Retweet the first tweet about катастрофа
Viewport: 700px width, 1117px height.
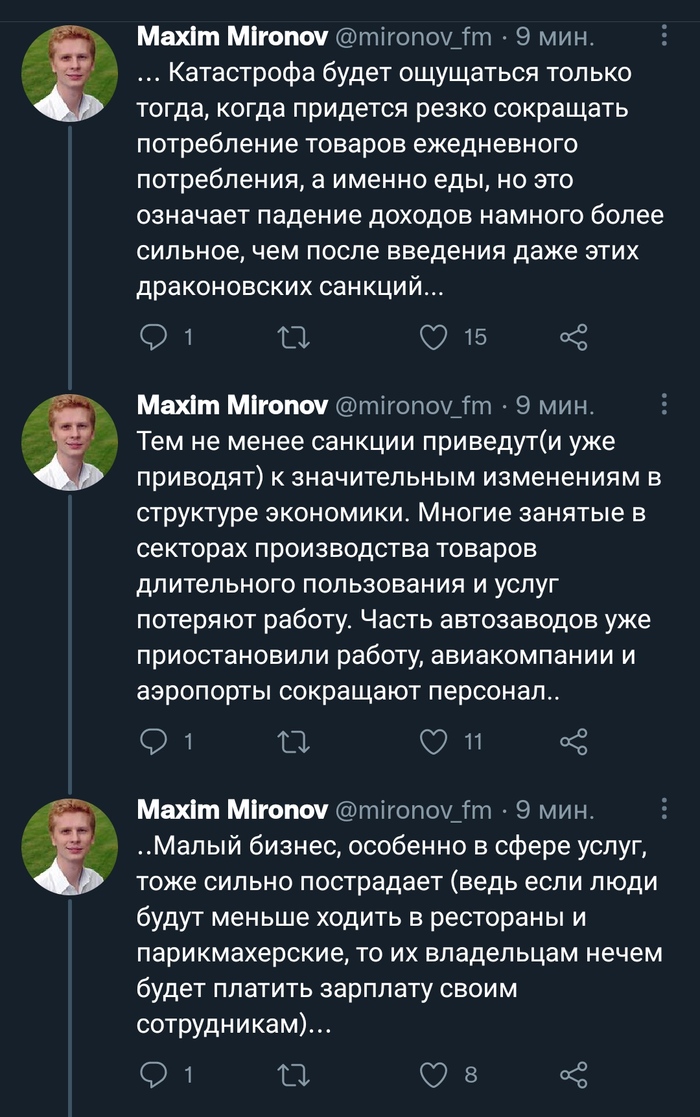point(293,337)
